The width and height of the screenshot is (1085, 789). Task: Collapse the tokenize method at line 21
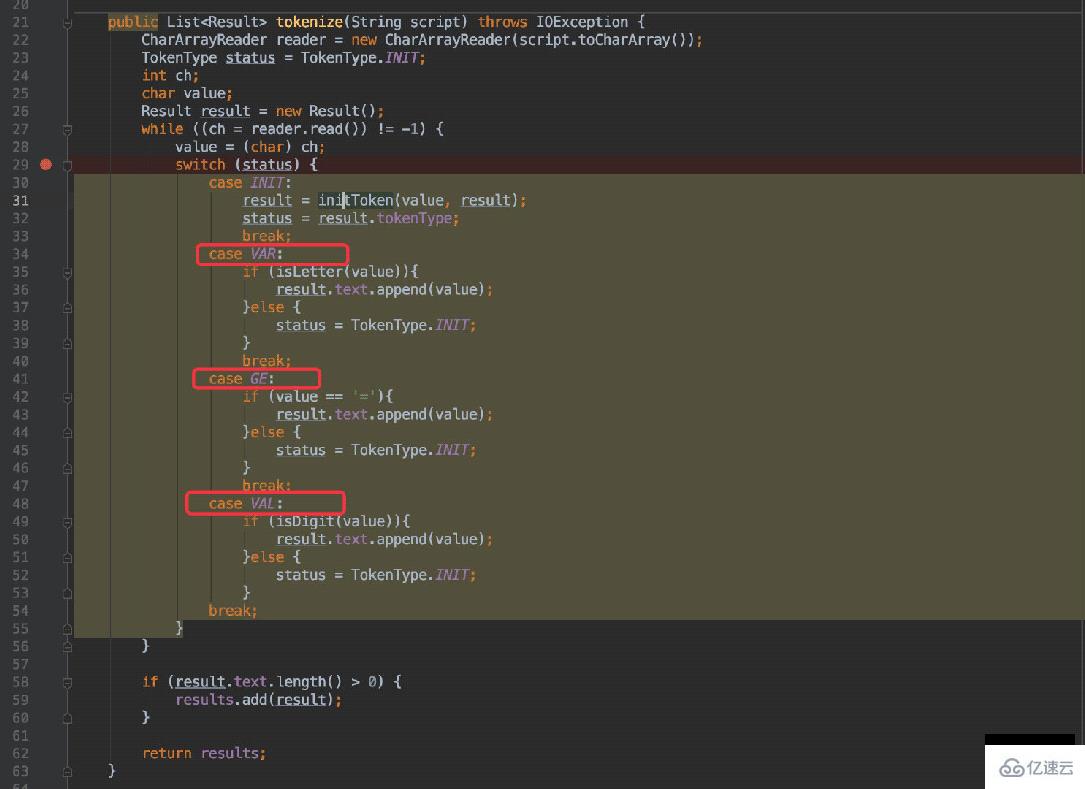(x=68, y=24)
